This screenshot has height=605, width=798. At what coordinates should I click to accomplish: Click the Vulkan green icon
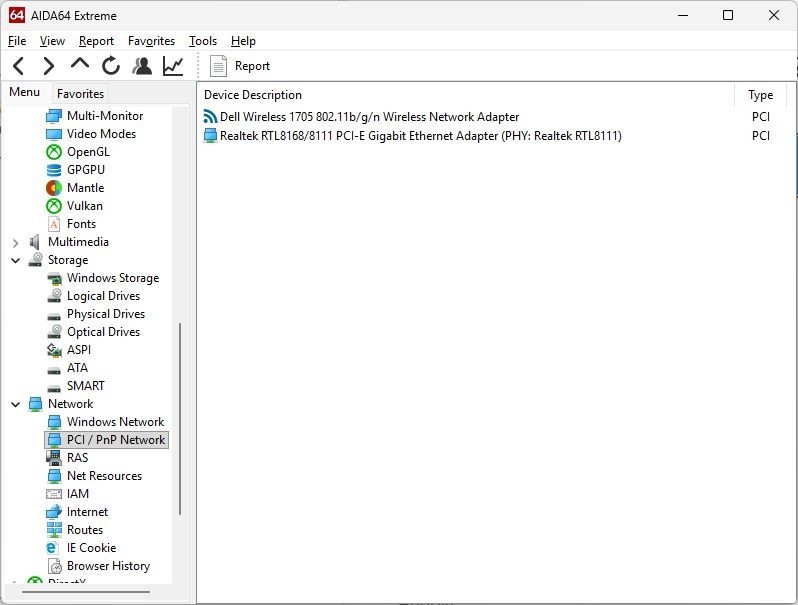tap(53, 206)
